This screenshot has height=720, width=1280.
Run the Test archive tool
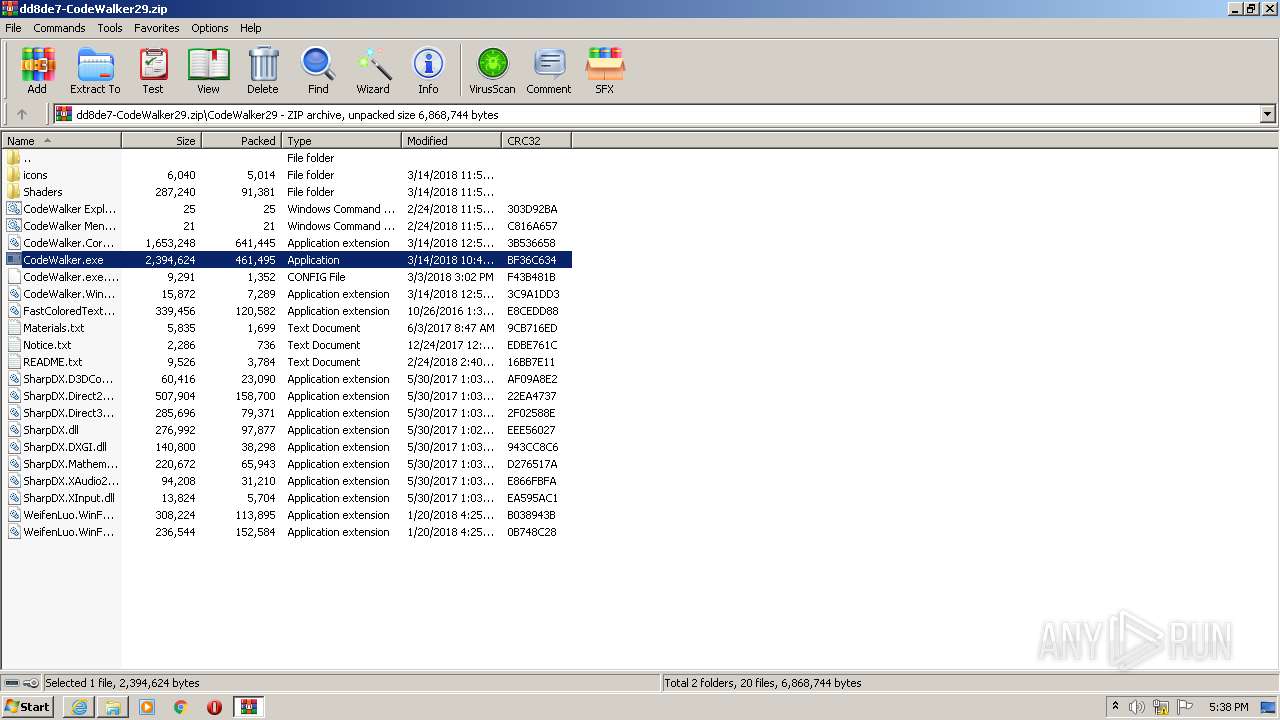point(153,70)
